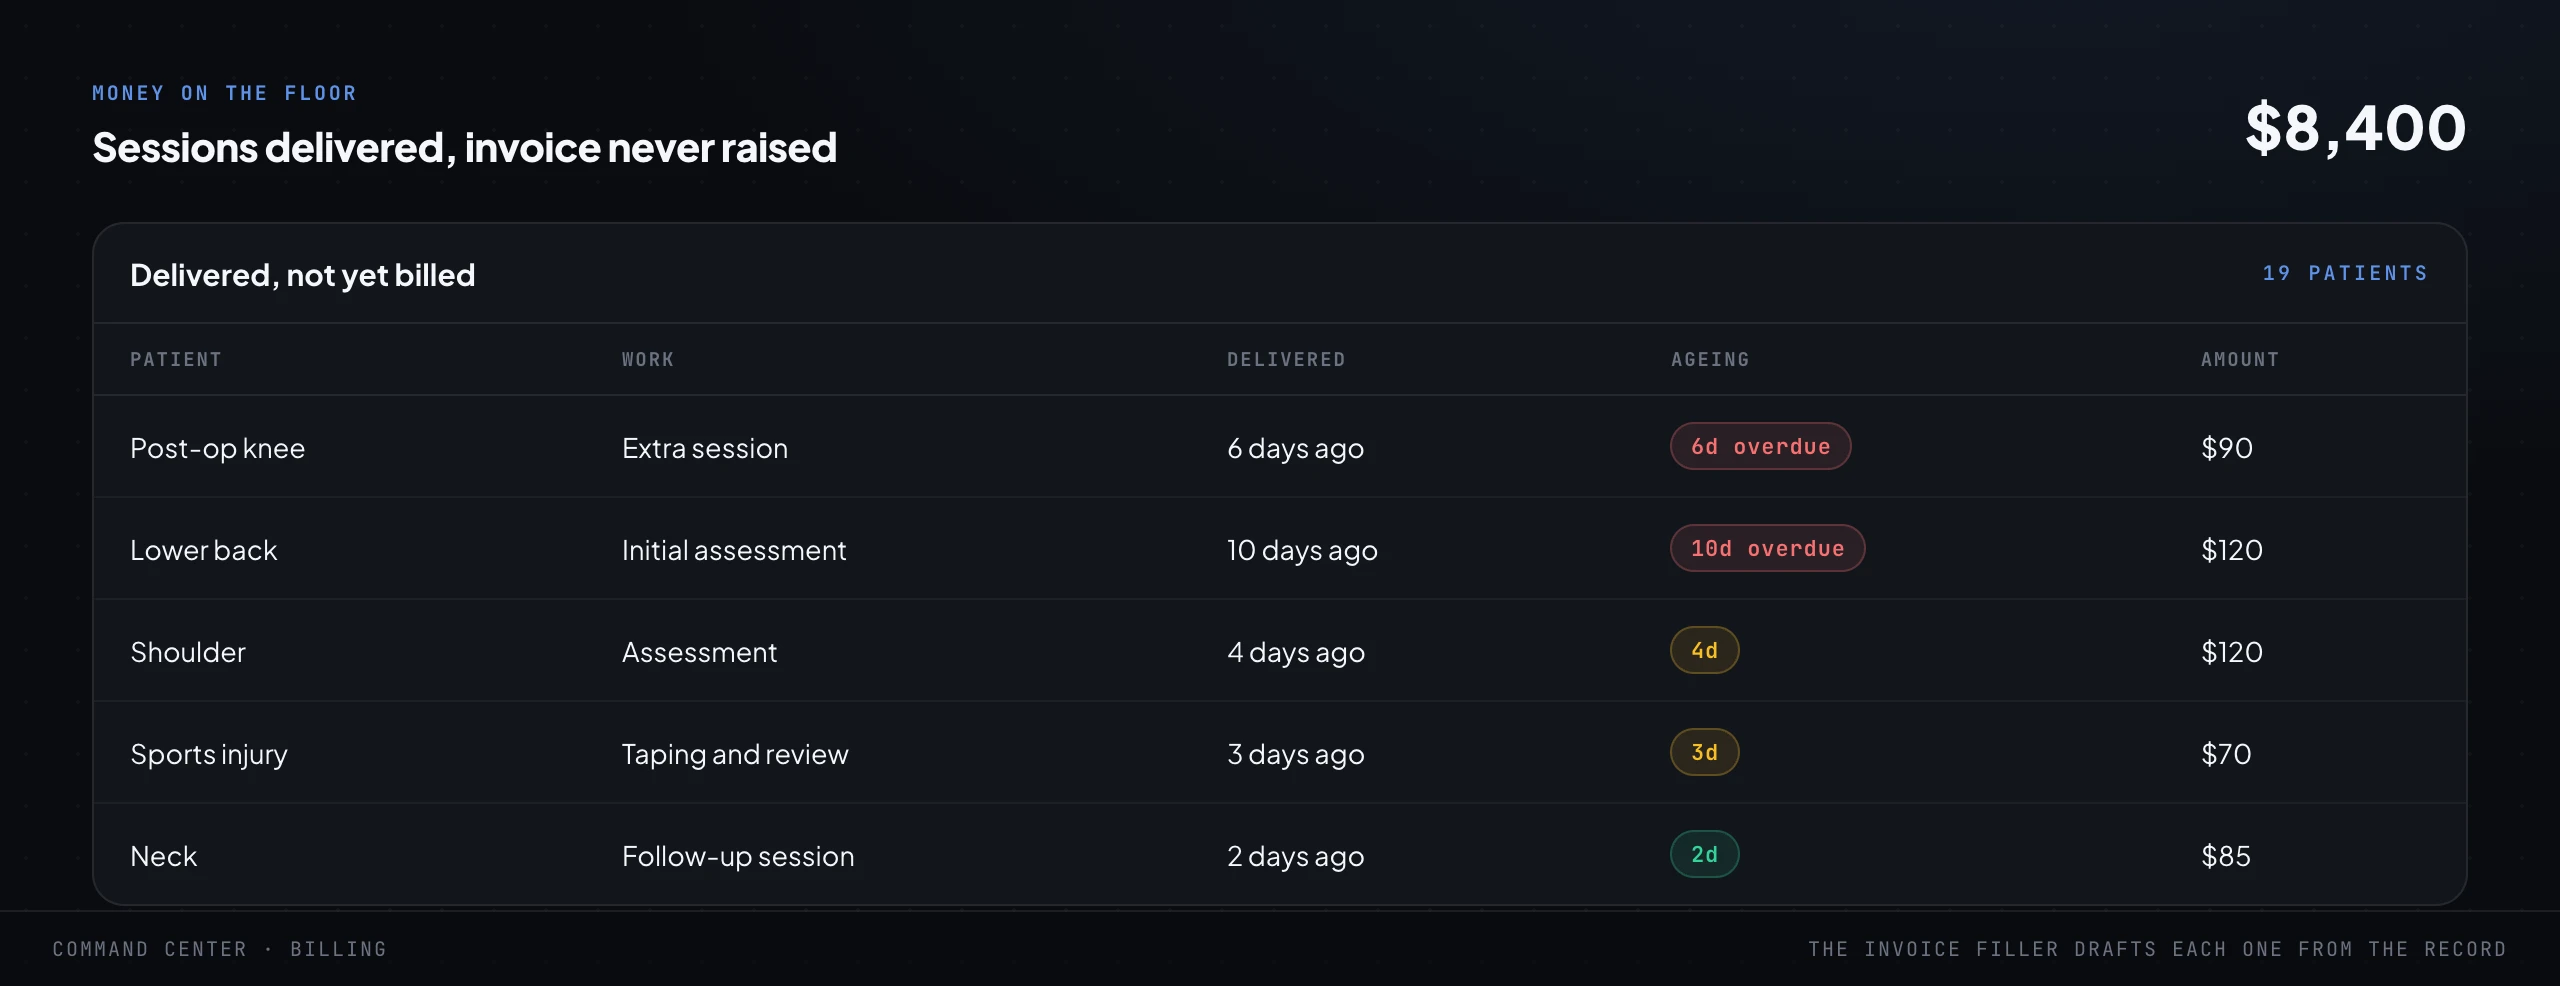Click the 6d overdue badge
The image size is (2560, 986).
coord(1760,447)
